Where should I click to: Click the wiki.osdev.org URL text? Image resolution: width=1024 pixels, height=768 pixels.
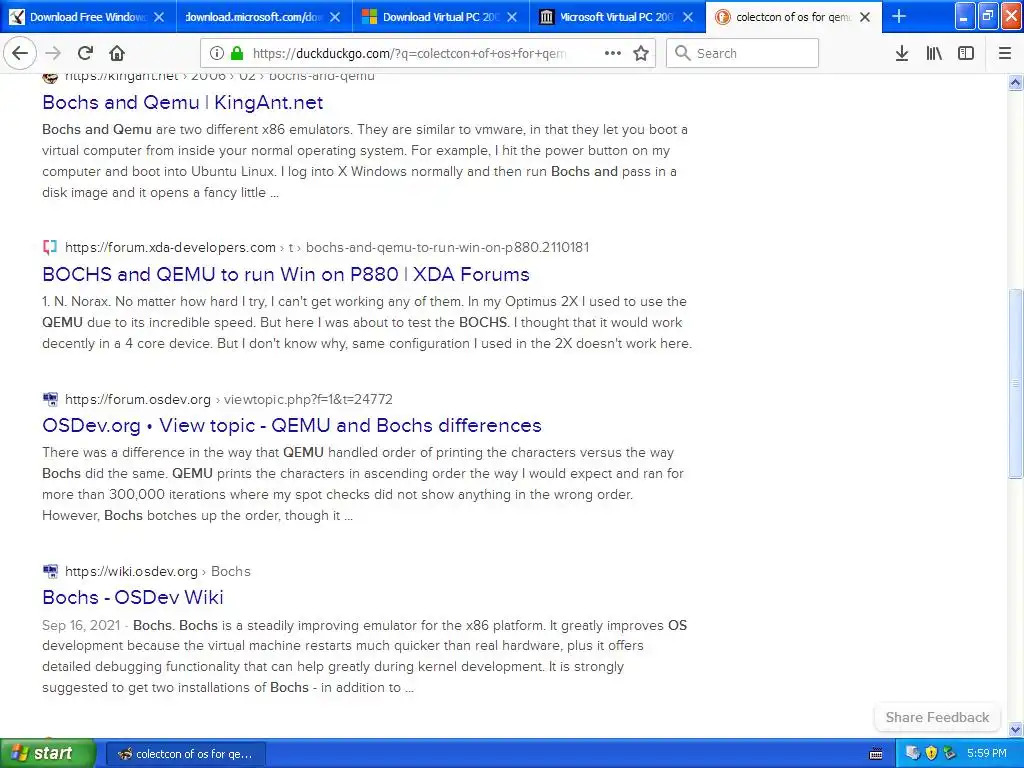(x=131, y=571)
